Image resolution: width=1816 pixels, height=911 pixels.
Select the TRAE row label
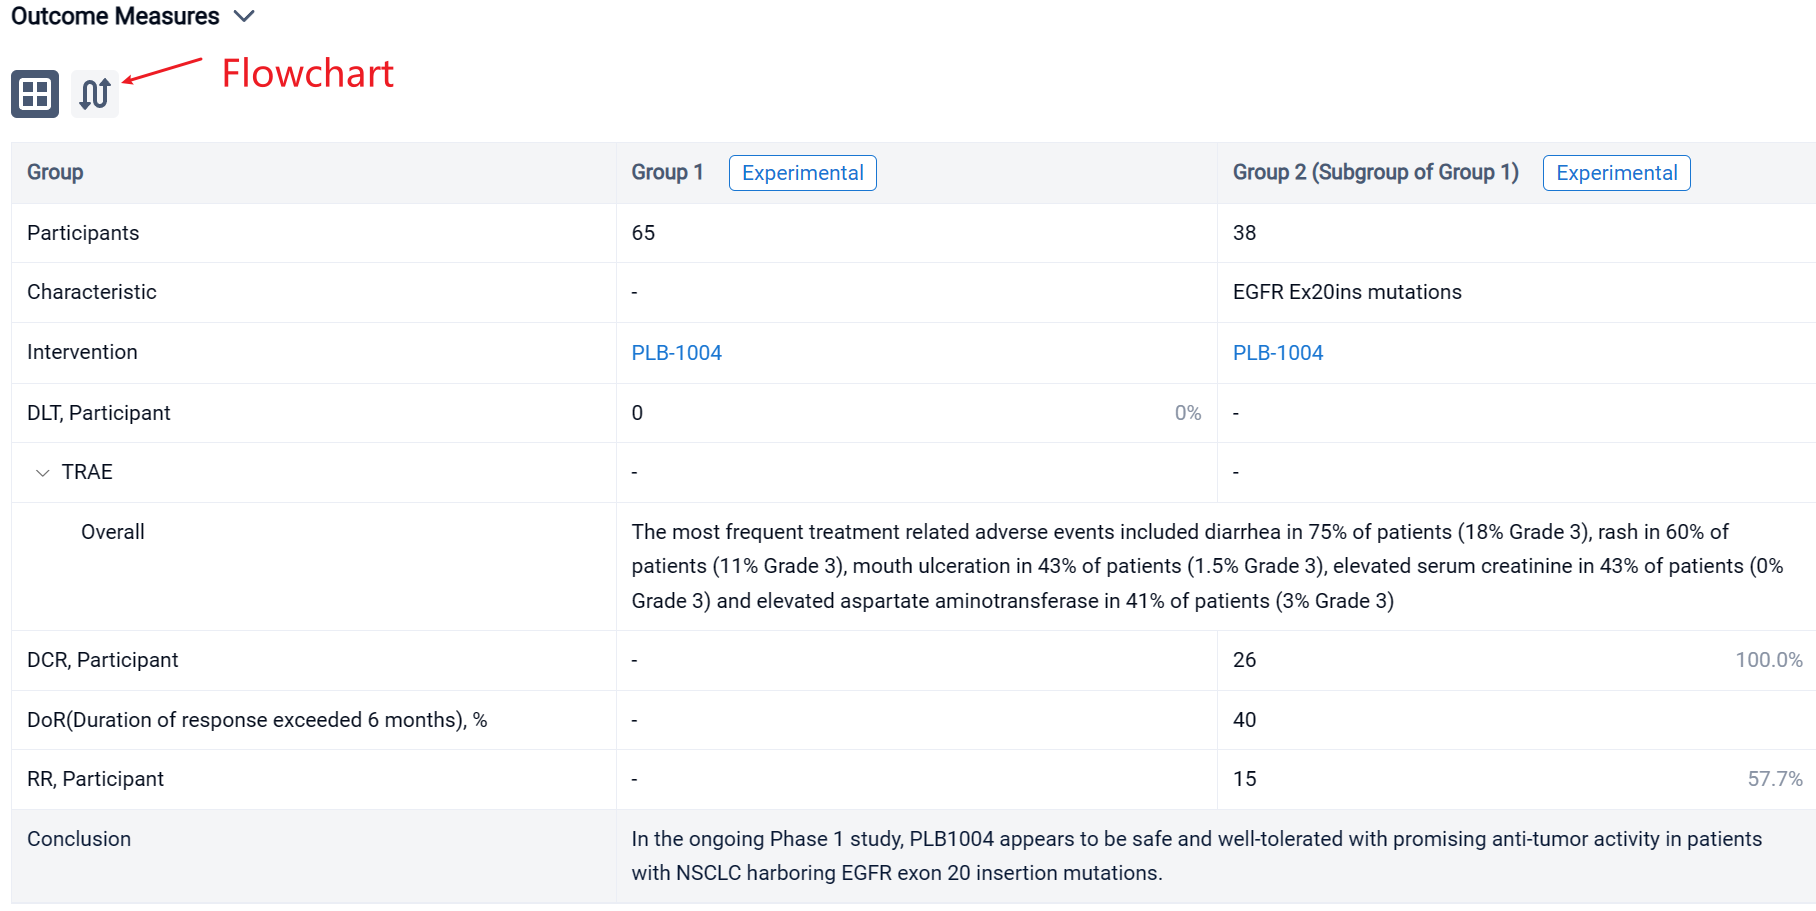point(87,472)
